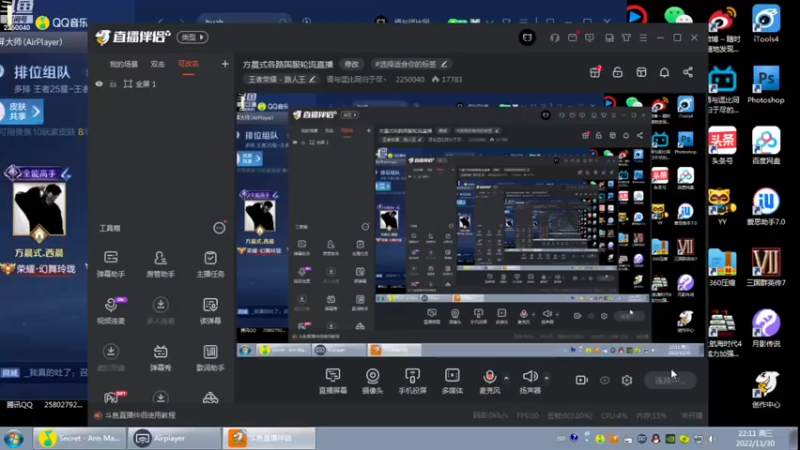The height and width of the screenshot is (450, 800).
Task: Open the 读弹幕 tool
Action: click(x=210, y=310)
